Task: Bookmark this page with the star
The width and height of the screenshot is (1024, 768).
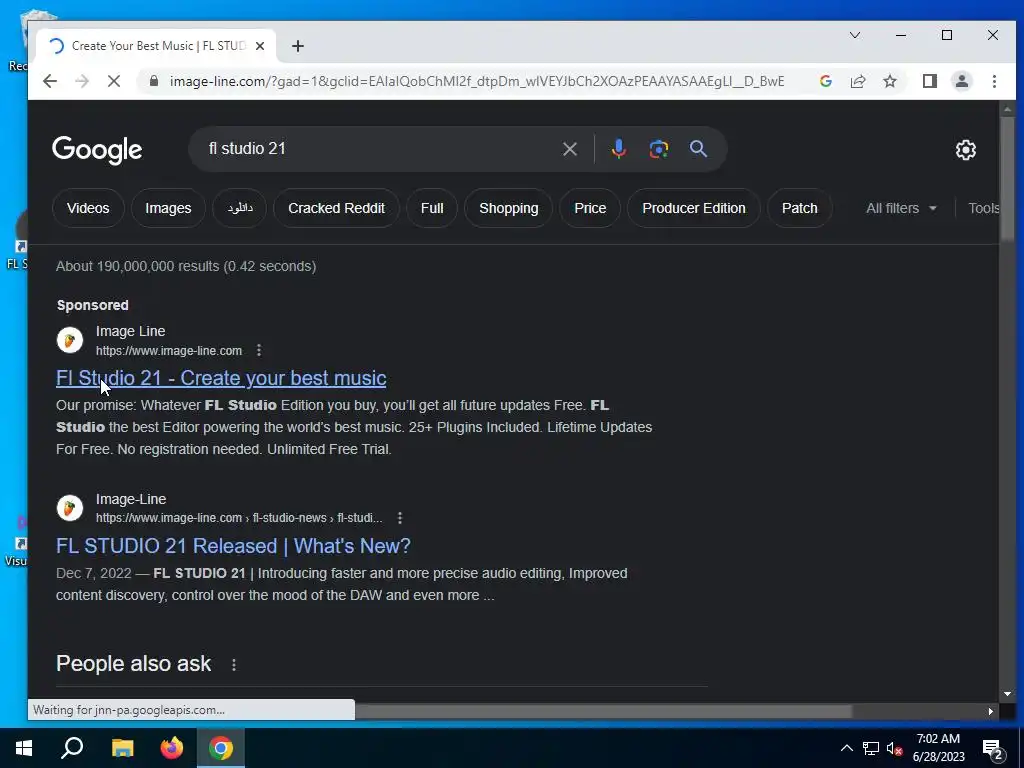Action: pyautogui.click(x=890, y=81)
